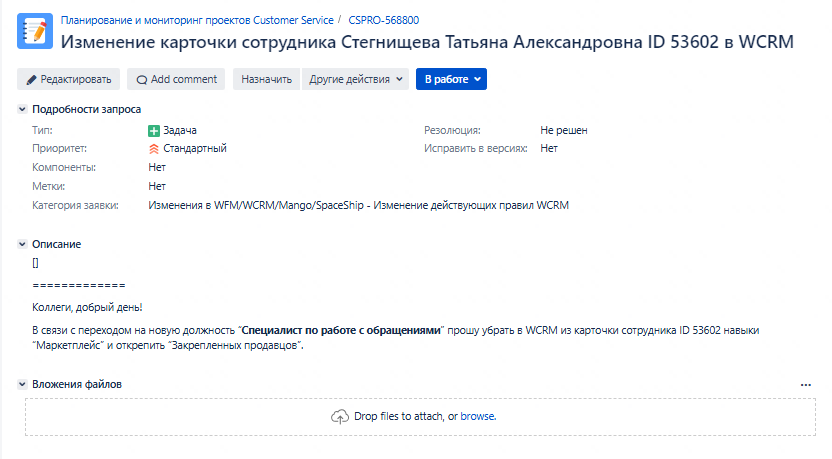Click the Стандартный priority arrows icon

[x=154, y=149]
